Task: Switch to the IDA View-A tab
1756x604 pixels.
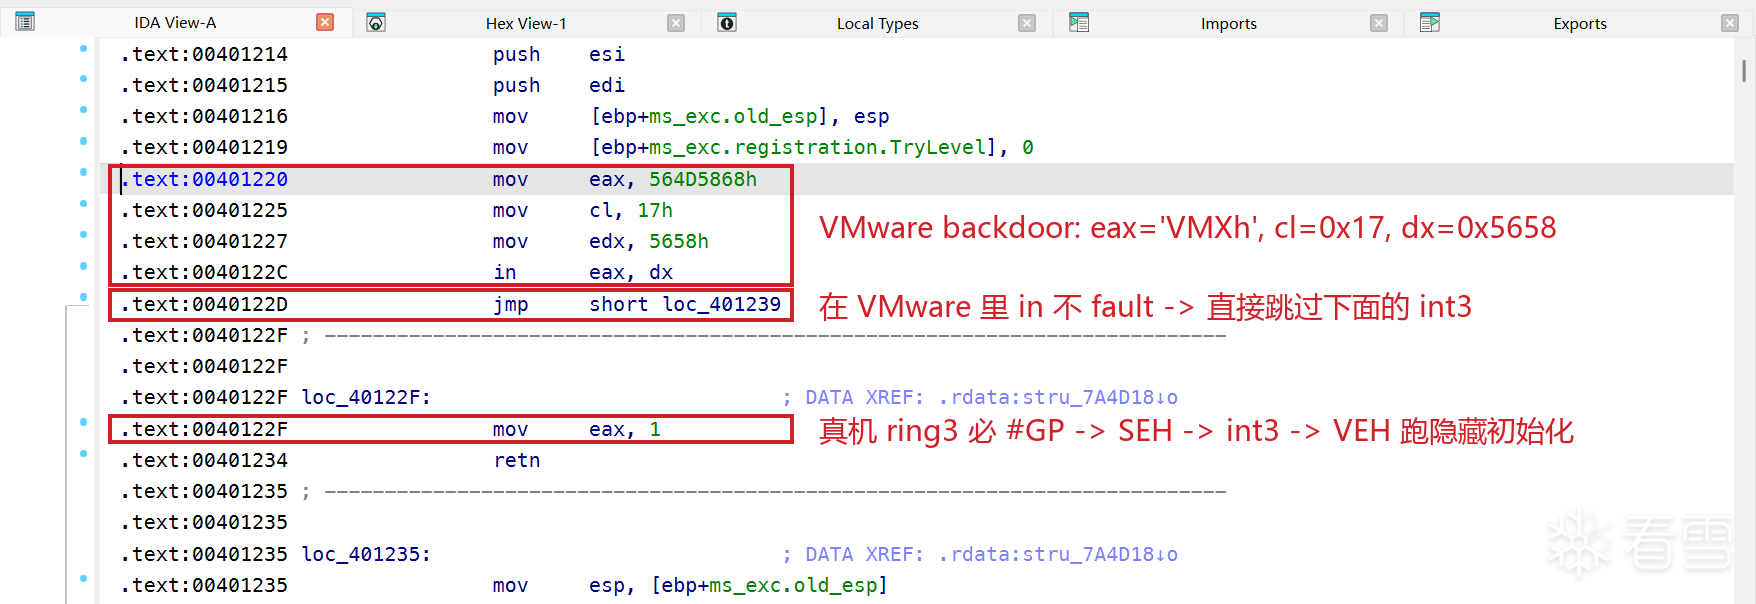Action: click(175, 23)
